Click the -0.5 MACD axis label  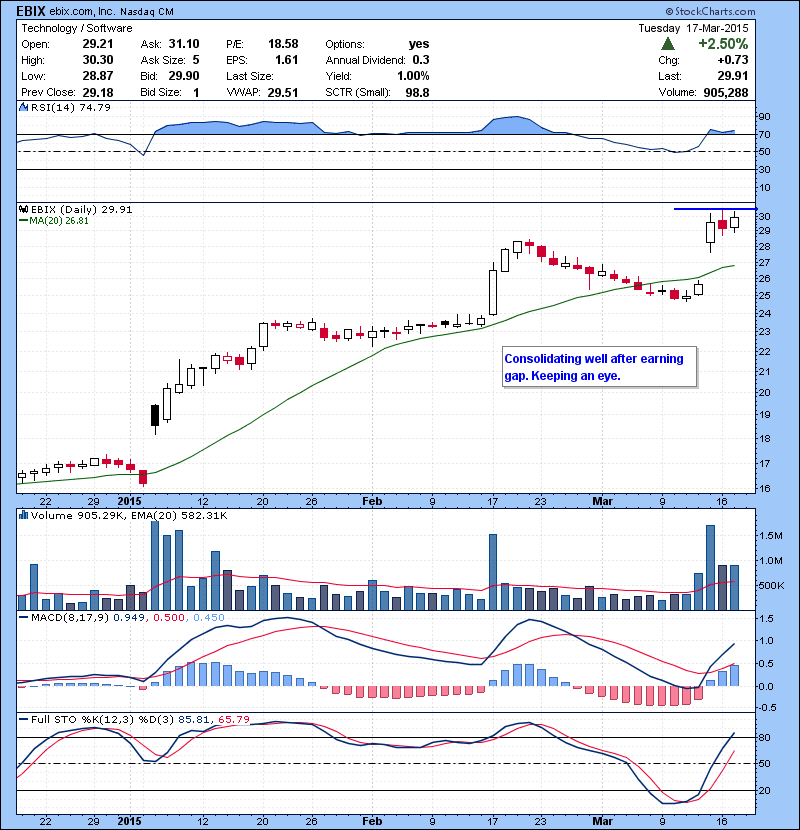click(x=767, y=707)
